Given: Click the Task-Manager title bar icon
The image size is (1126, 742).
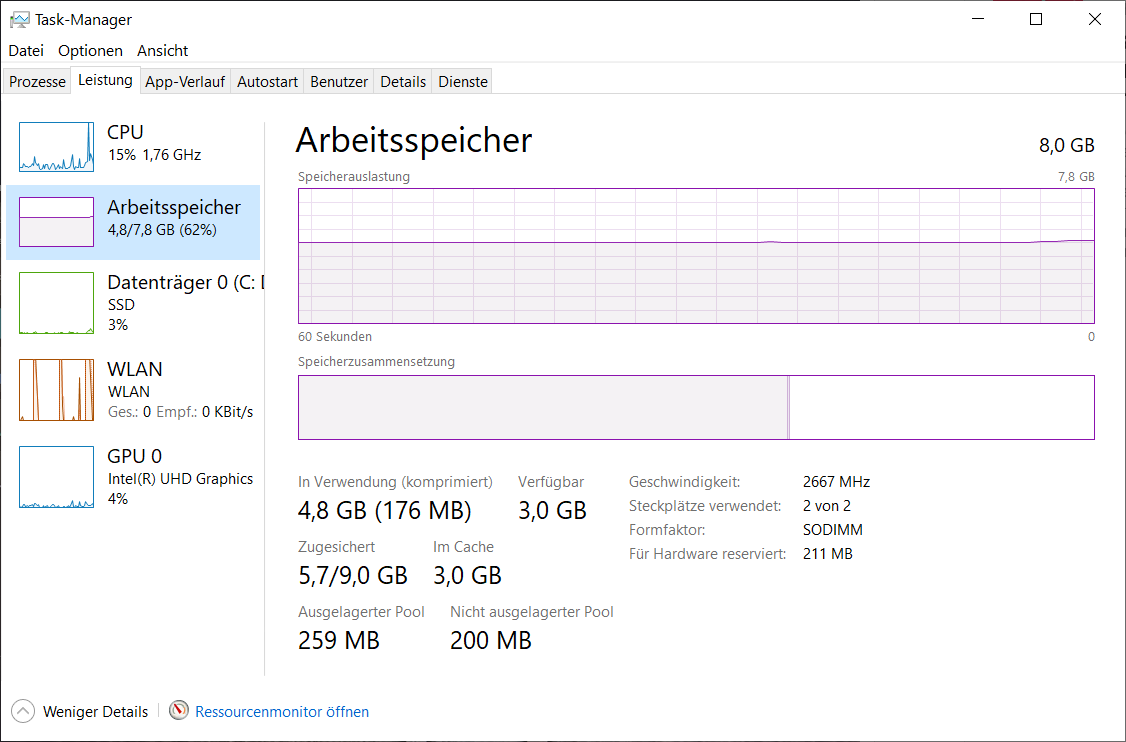Looking at the screenshot, I should pos(18,19).
